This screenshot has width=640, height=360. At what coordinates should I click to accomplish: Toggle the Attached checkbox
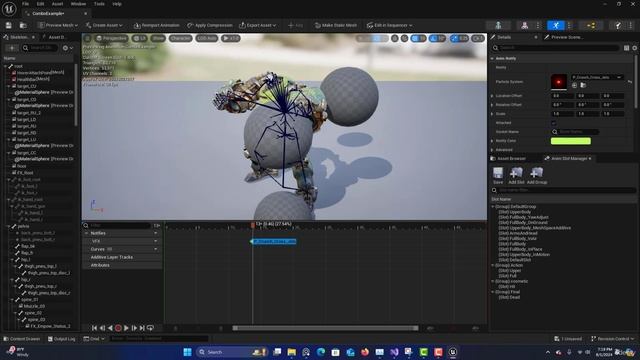pyautogui.click(x=554, y=123)
